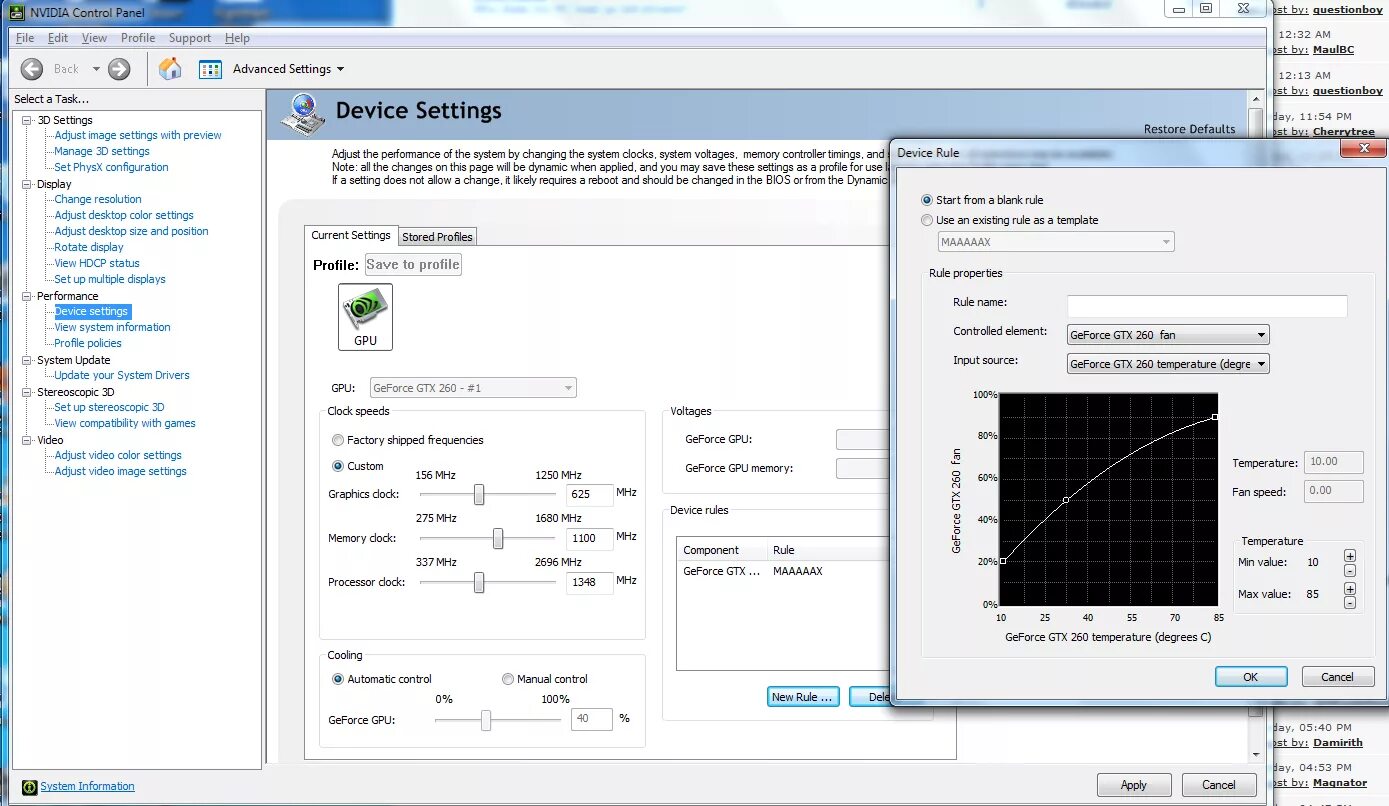The image size is (1389, 806).
Task: Collapse the Video tree node
Action: pyautogui.click(x=27, y=440)
